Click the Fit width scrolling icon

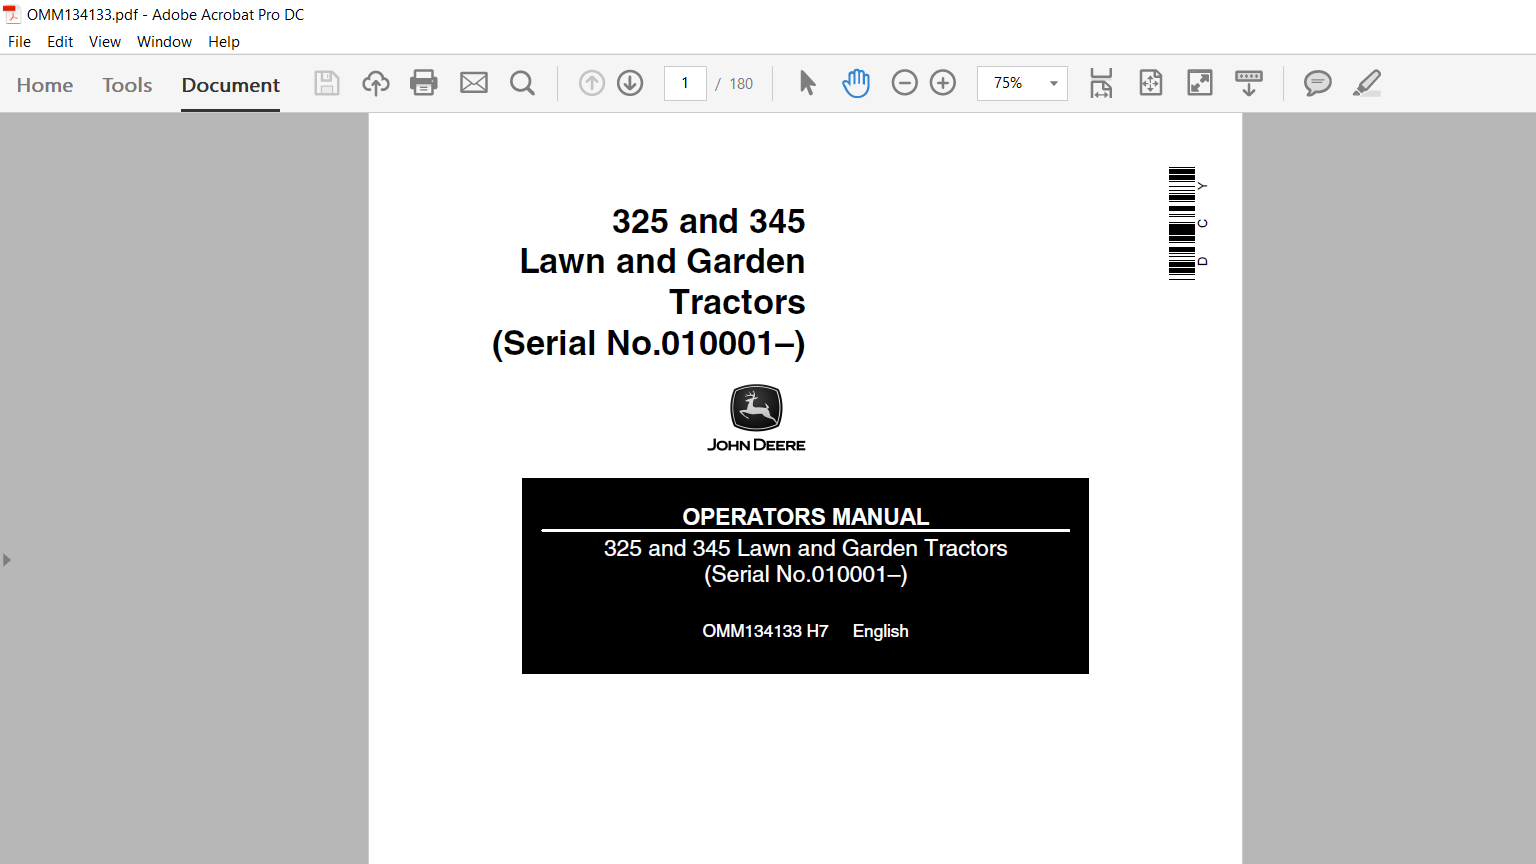click(1101, 83)
